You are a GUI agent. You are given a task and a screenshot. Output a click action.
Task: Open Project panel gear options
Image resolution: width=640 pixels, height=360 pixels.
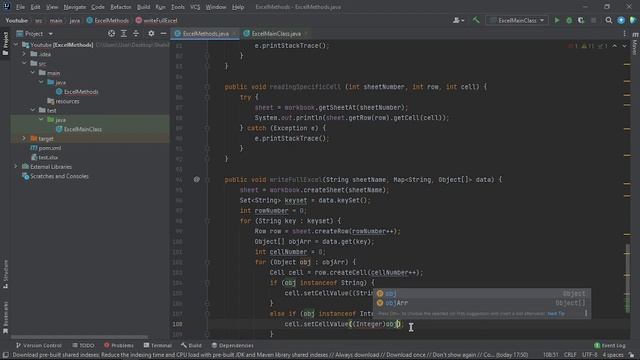[151, 33]
